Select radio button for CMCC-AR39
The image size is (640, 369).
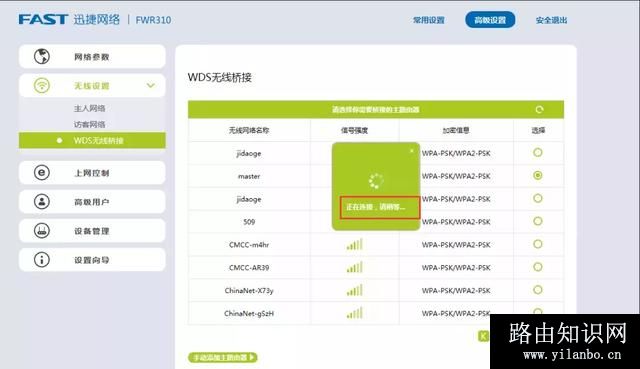click(538, 267)
